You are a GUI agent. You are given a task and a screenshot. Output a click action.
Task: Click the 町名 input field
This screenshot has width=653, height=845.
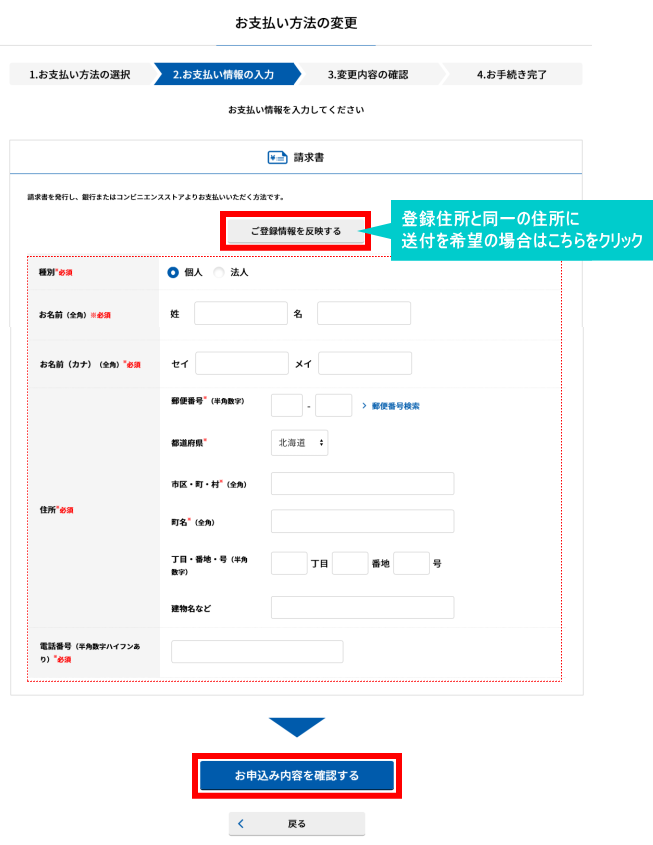coord(363,521)
